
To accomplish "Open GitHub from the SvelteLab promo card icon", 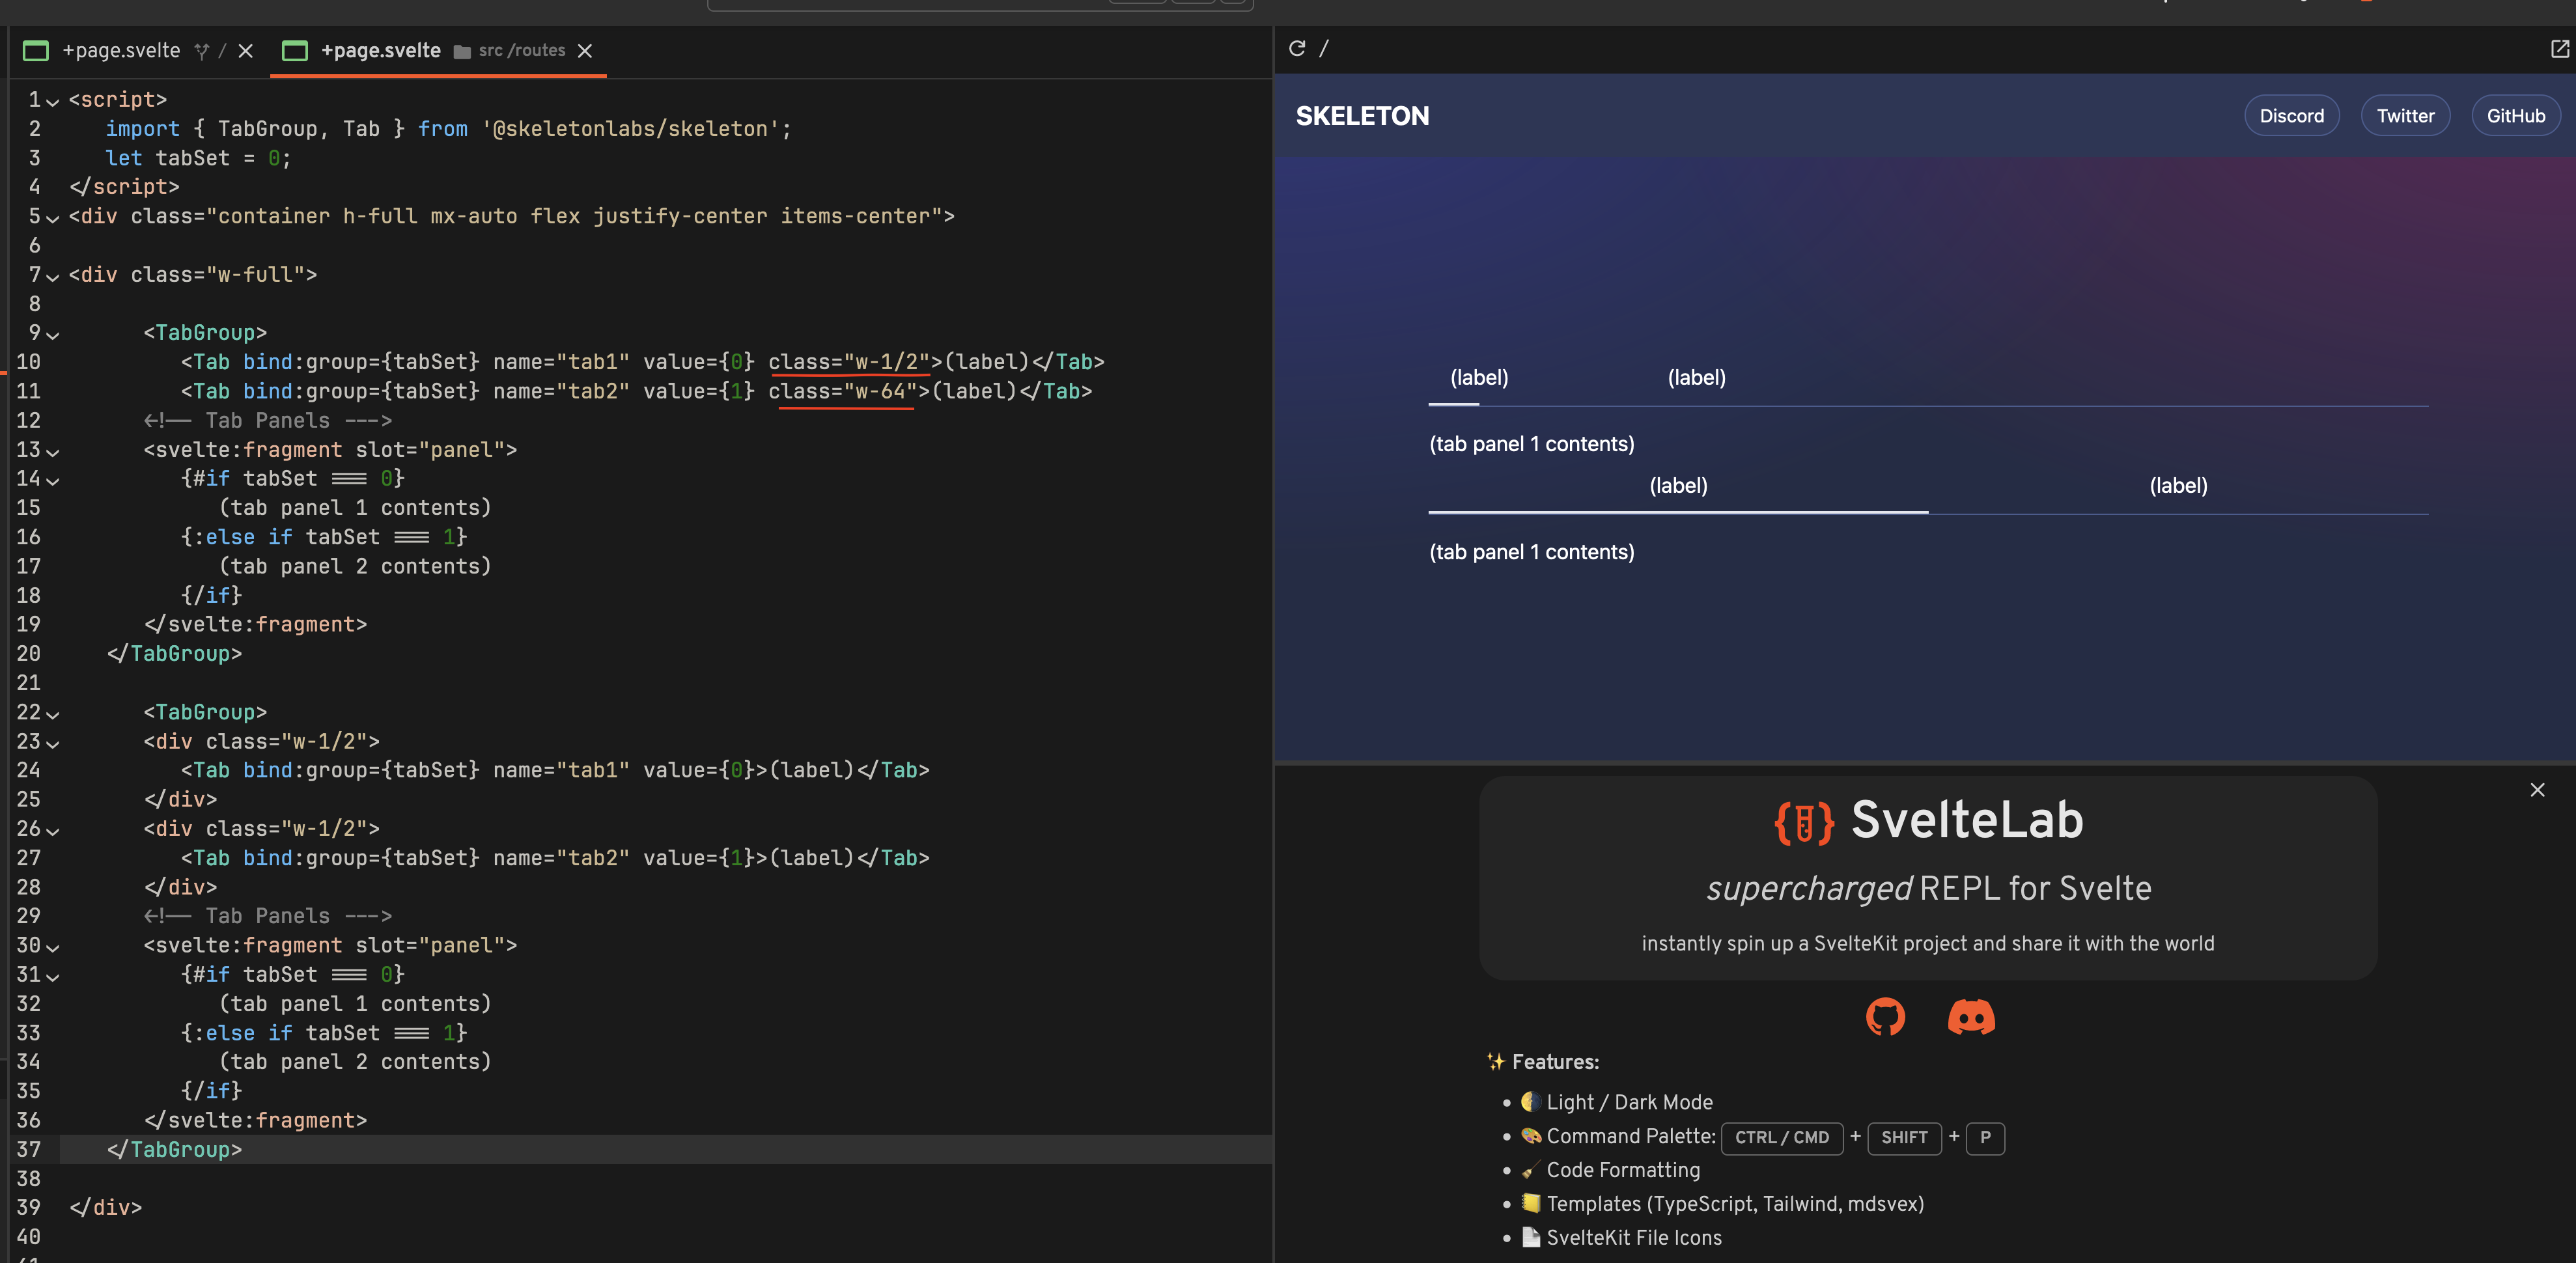I will coord(1886,1017).
